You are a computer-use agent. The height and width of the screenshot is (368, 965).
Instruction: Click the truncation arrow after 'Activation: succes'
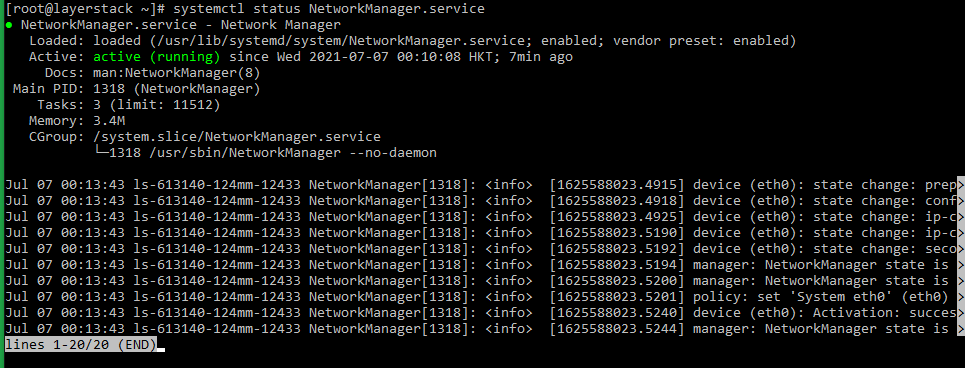click(960, 313)
